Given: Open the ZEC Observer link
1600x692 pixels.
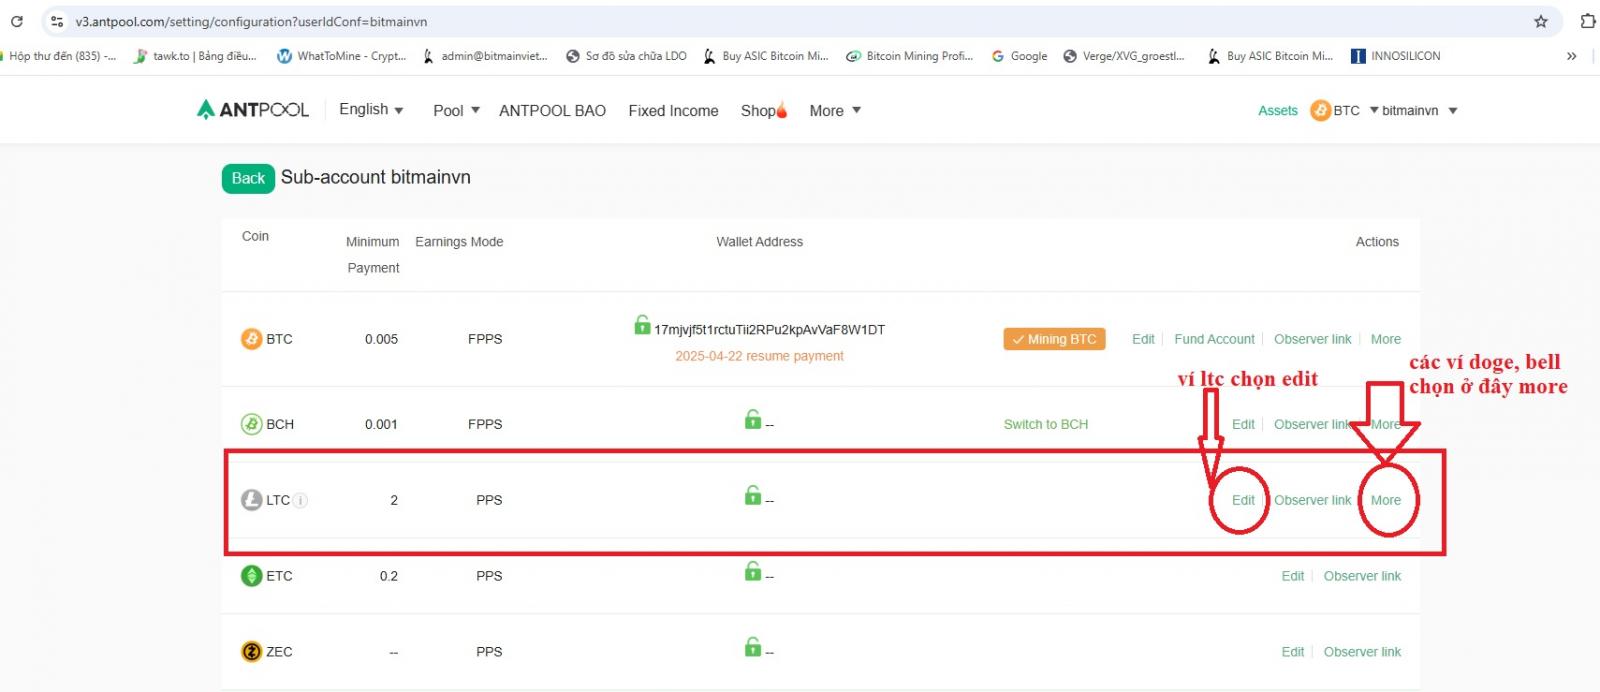Looking at the screenshot, I should pyautogui.click(x=1362, y=652).
